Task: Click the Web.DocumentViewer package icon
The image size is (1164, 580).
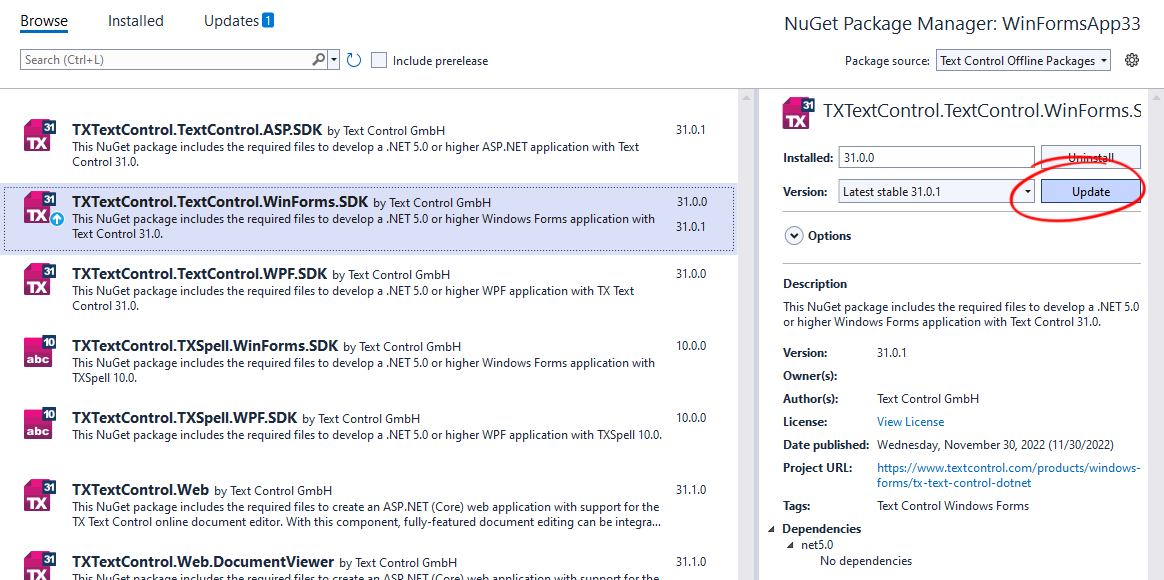Action: point(39,565)
